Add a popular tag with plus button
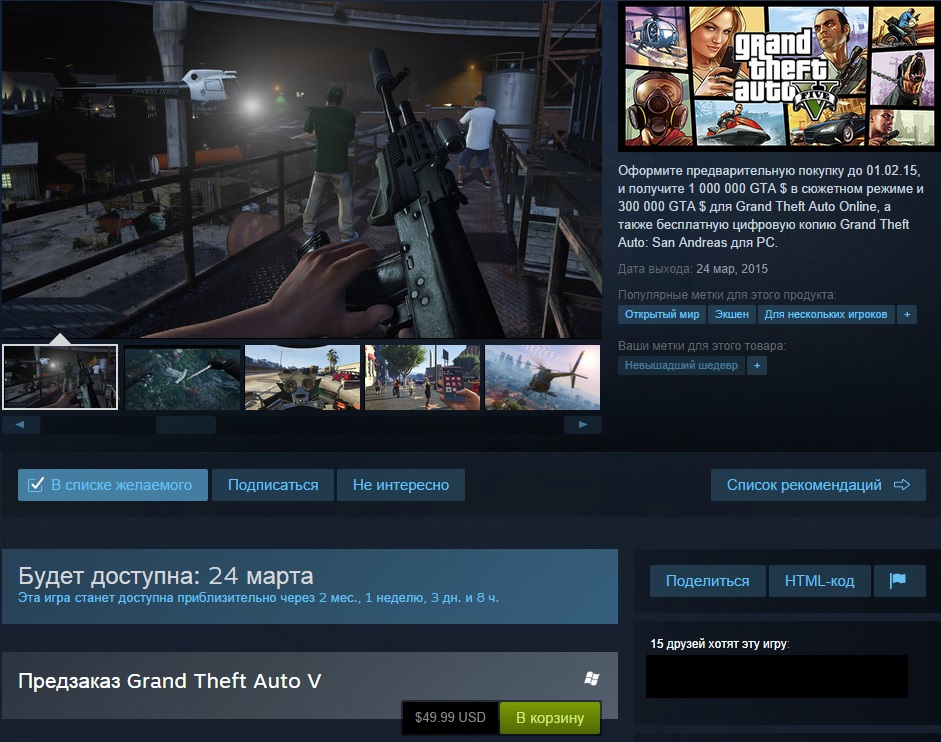 (907, 315)
